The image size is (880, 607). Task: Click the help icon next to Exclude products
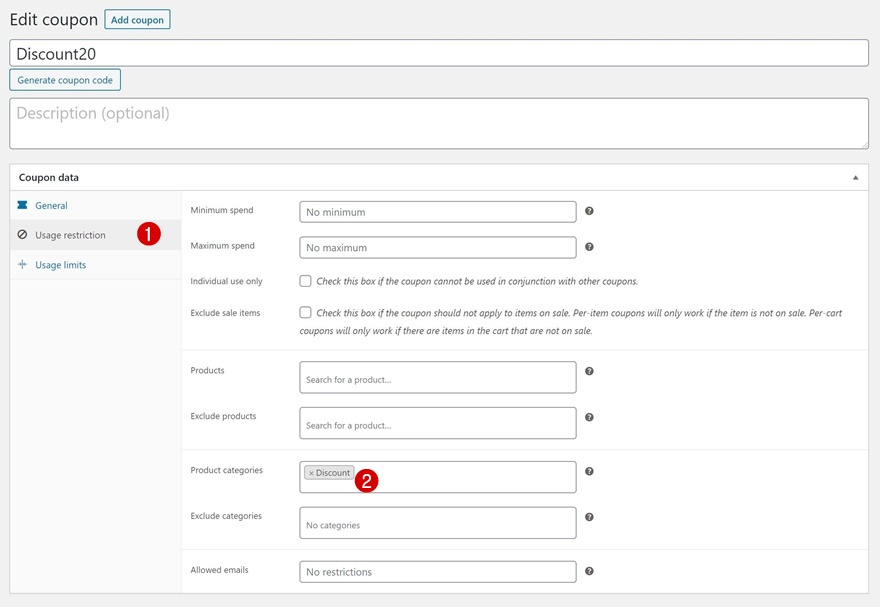click(589, 417)
